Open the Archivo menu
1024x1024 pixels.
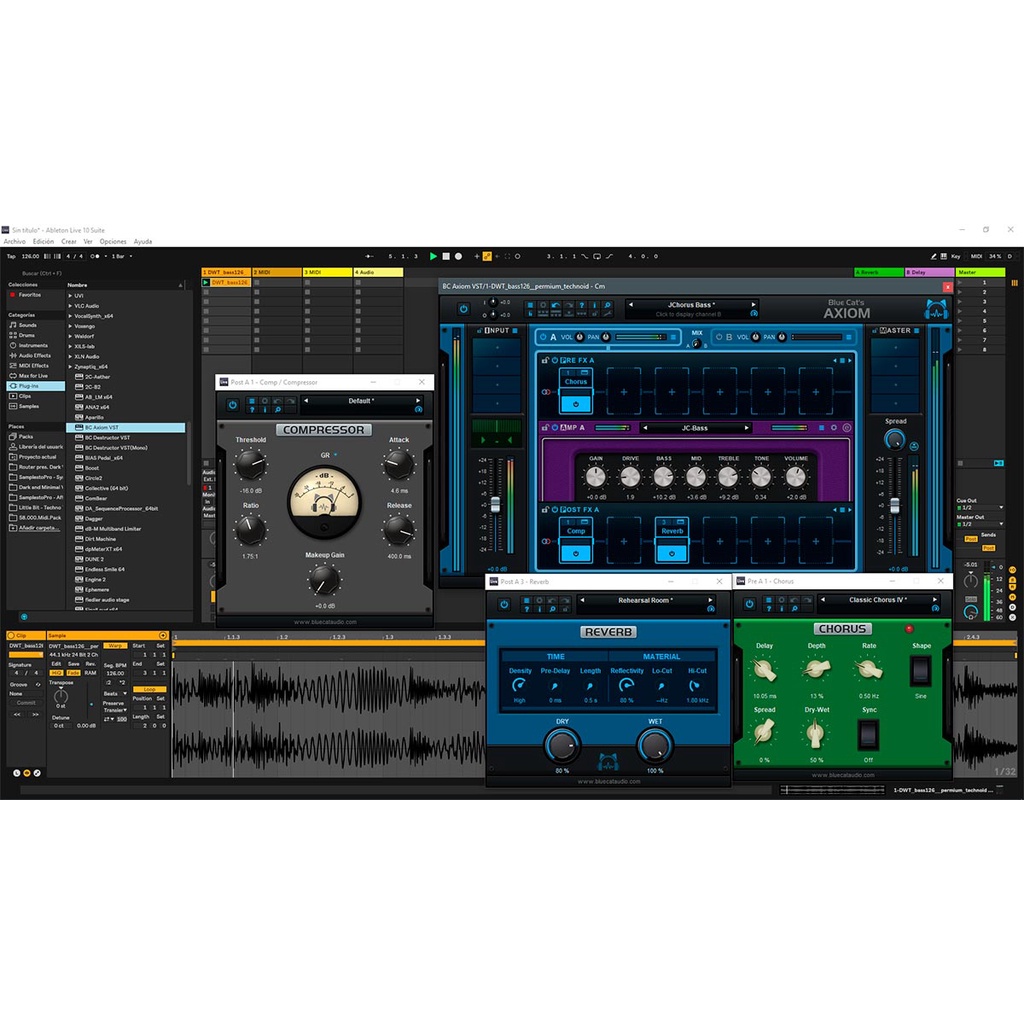tap(14, 242)
